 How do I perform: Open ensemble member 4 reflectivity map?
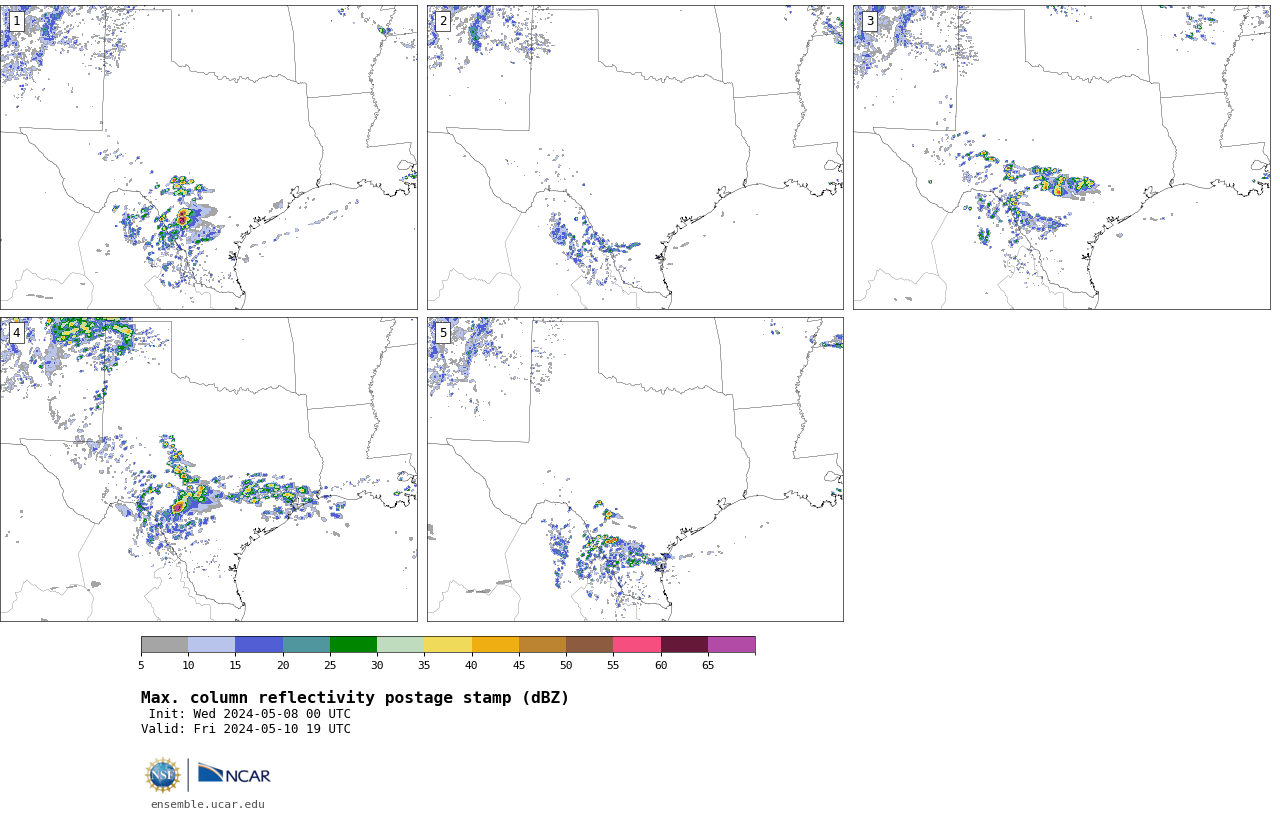point(208,469)
